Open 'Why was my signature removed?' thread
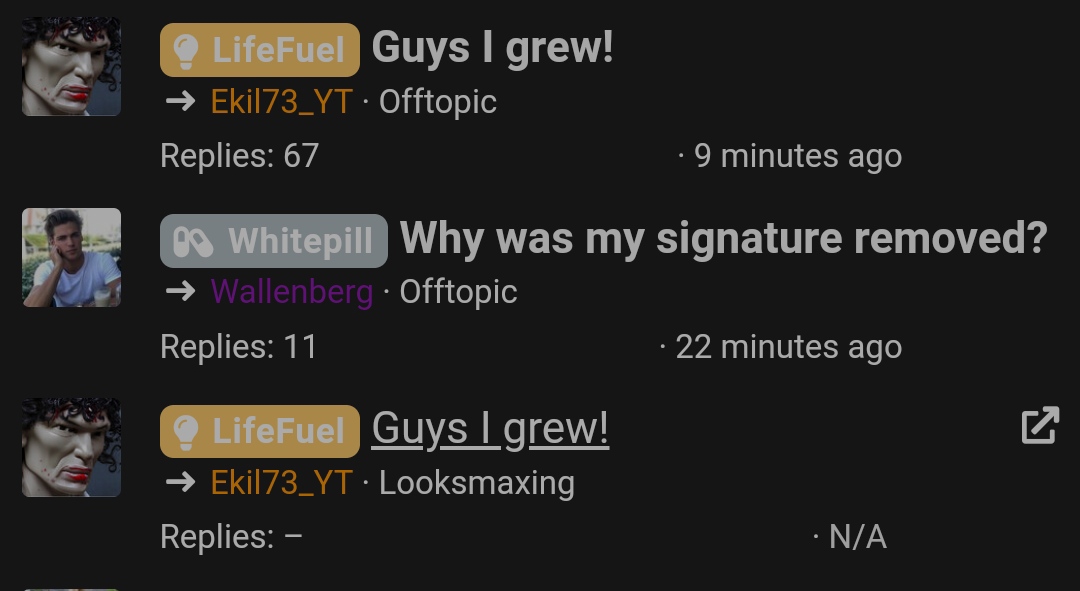The height and width of the screenshot is (591, 1080). click(x=723, y=239)
